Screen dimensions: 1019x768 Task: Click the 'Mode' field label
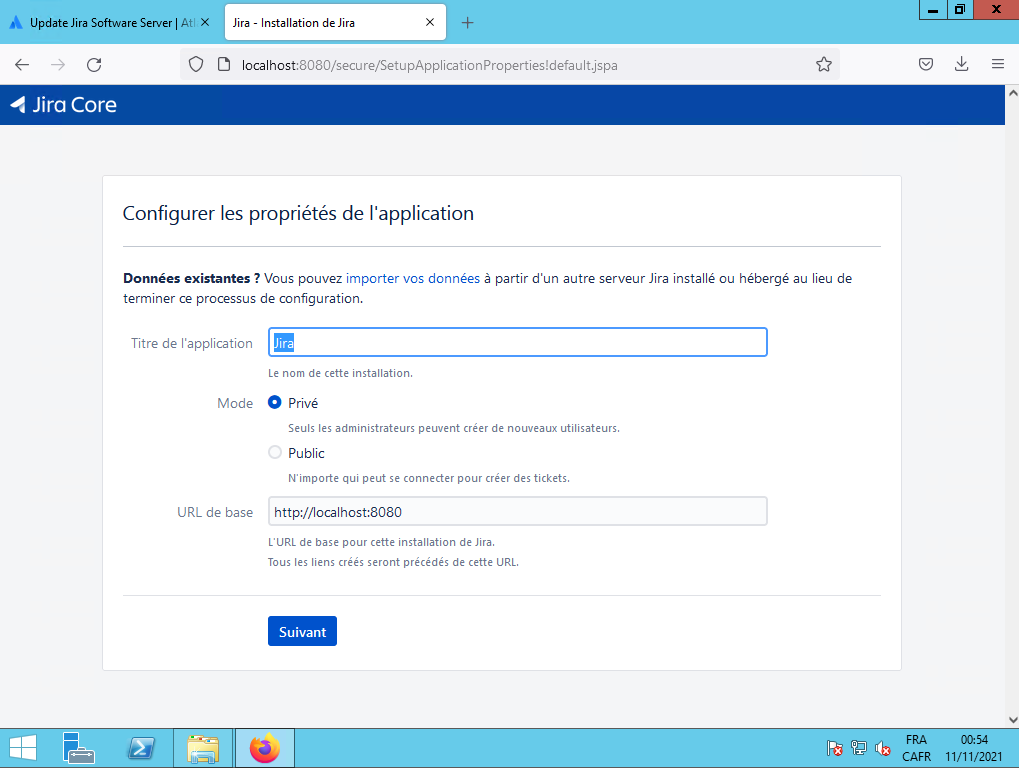235,403
